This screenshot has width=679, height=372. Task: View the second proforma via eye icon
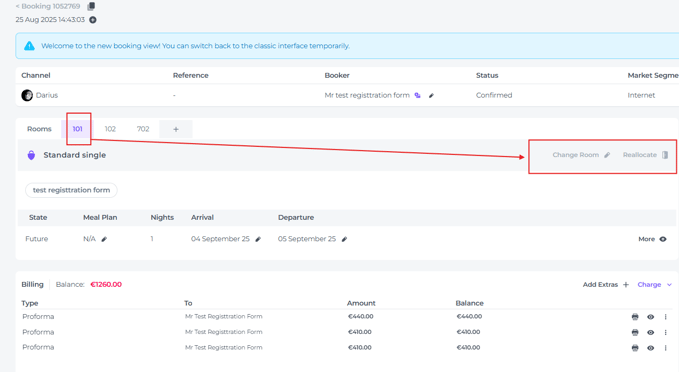tap(650, 333)
